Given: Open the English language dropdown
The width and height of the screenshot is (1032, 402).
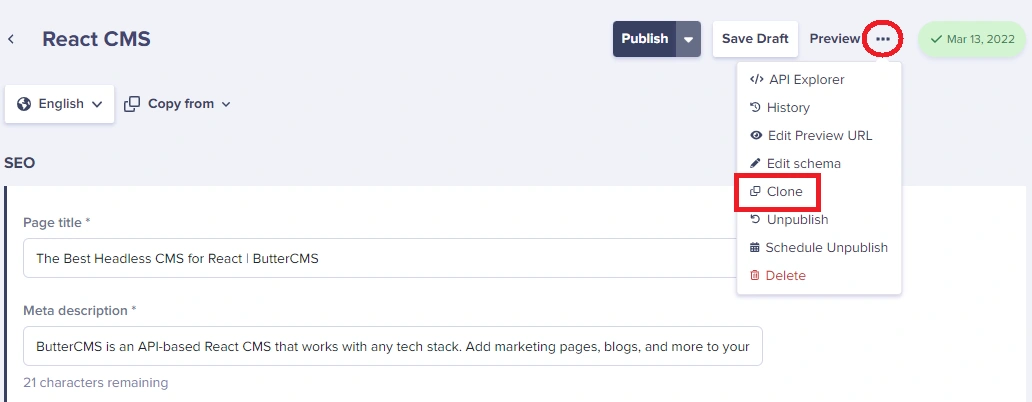Looking at the screenshot, I should [x=59, y=104].
